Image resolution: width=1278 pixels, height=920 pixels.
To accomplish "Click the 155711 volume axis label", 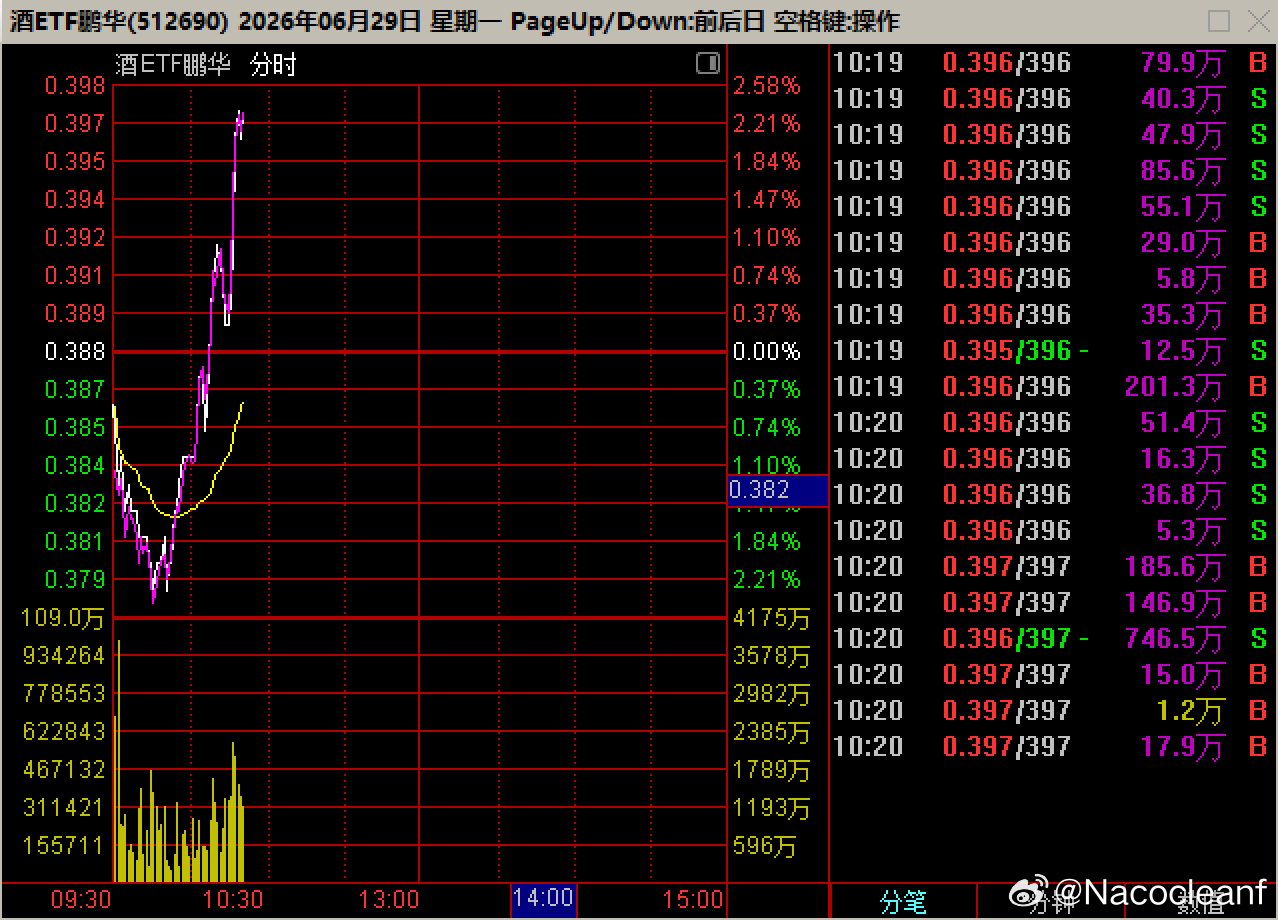I will point(63,845).
